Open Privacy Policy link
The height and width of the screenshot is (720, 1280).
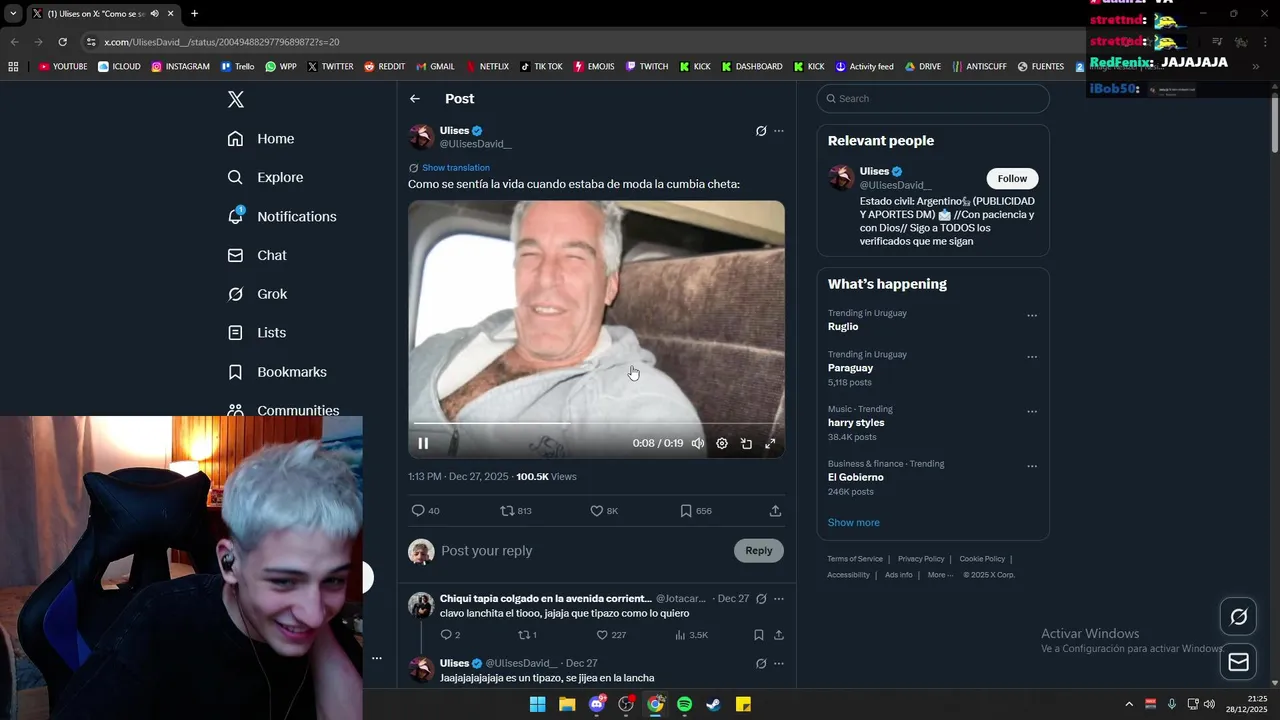pos(921,559)
